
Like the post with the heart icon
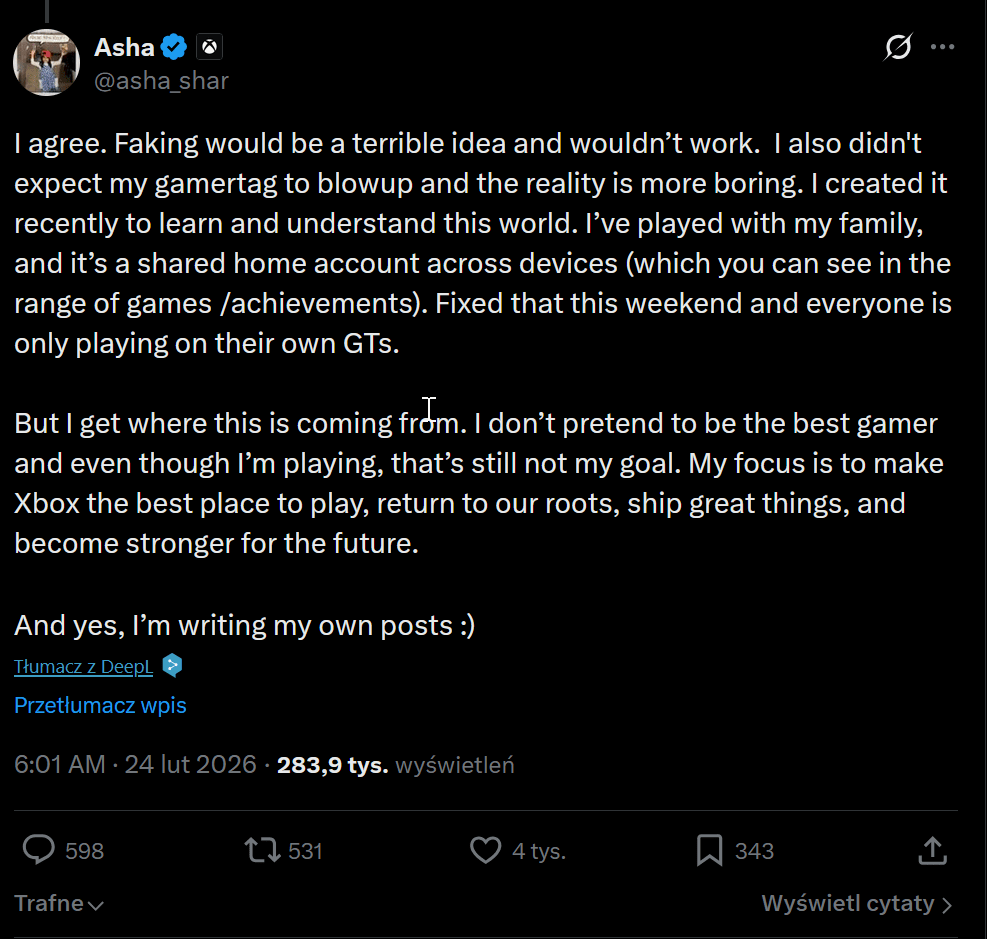[x=485, y=850]
